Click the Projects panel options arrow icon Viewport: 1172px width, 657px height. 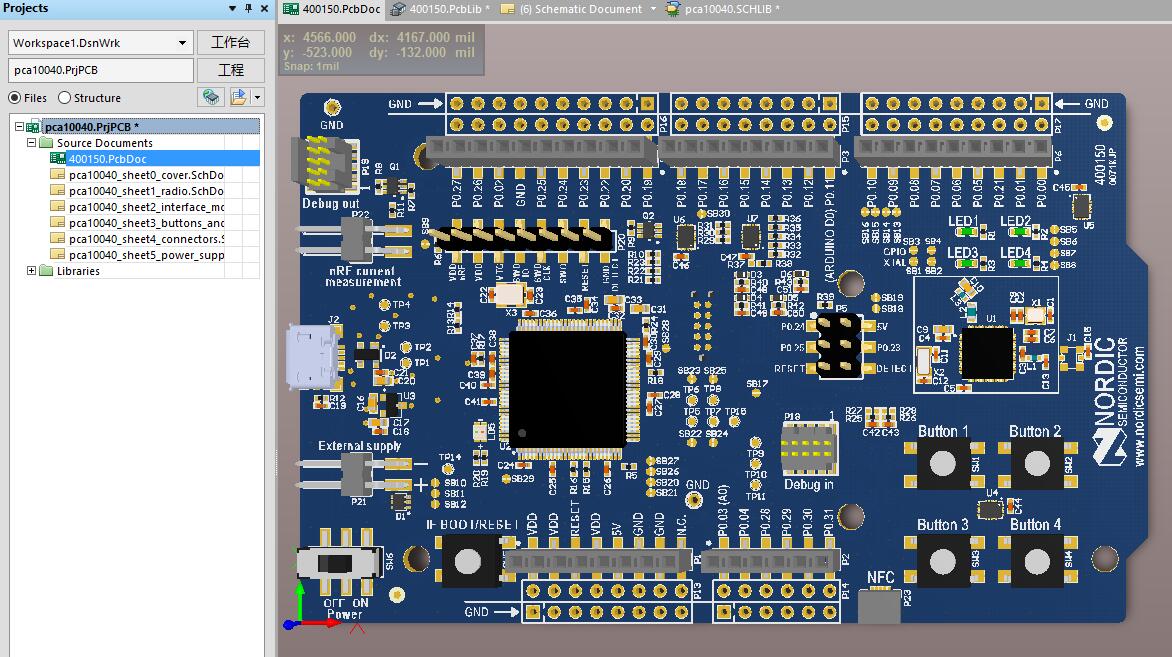pyautogui.click(x=233, y=8)
